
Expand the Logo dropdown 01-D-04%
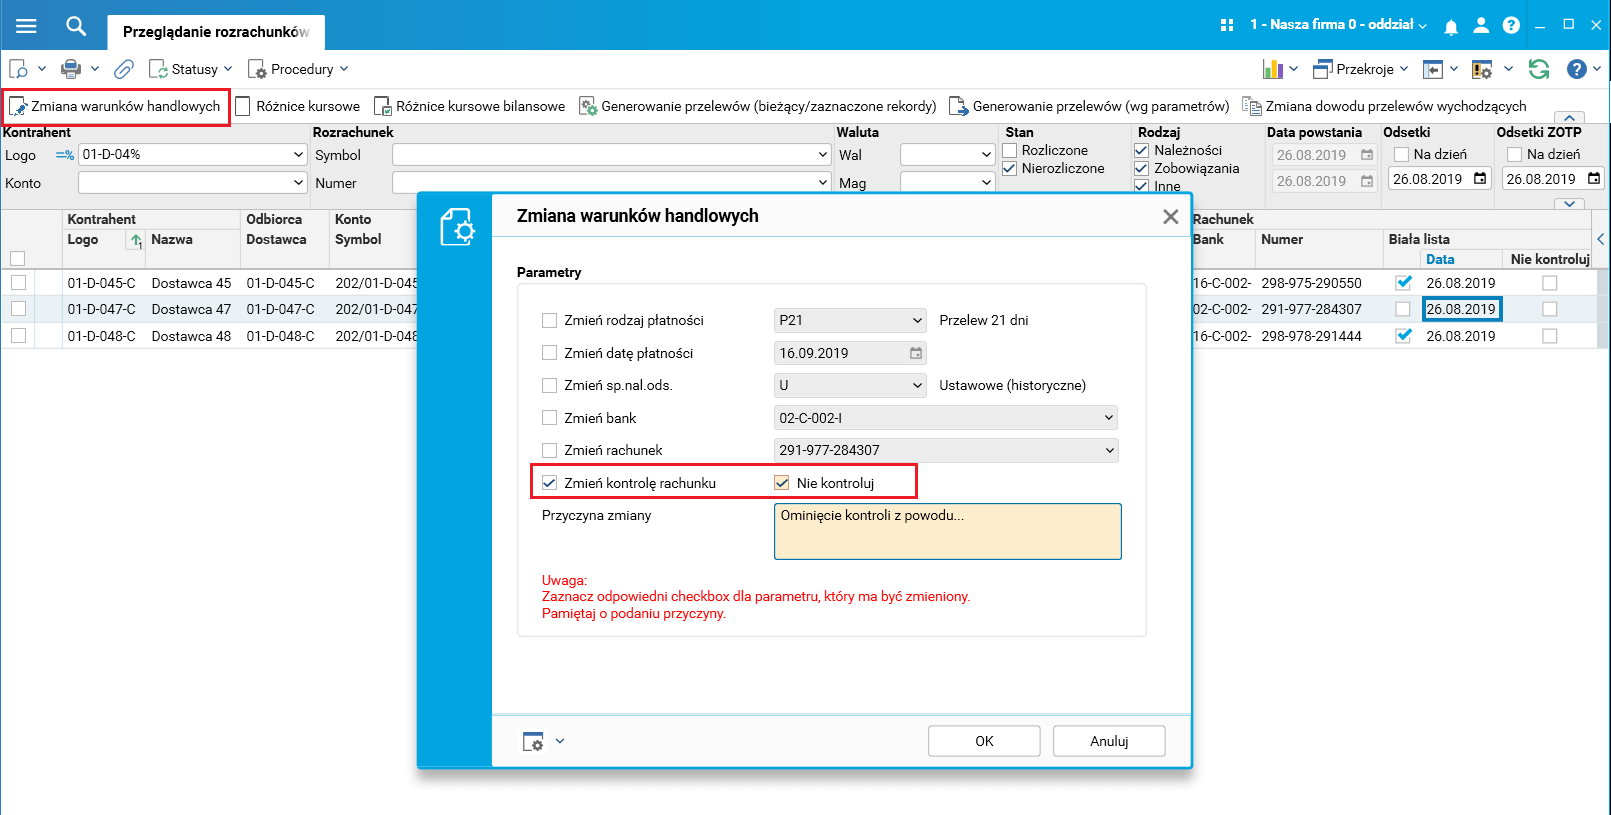coord(298,155)
